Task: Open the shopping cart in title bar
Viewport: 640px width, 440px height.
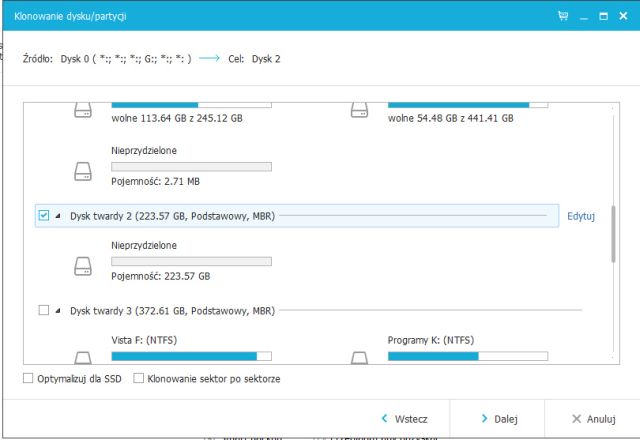Action: pyautogui.click(x=564, y=17)
